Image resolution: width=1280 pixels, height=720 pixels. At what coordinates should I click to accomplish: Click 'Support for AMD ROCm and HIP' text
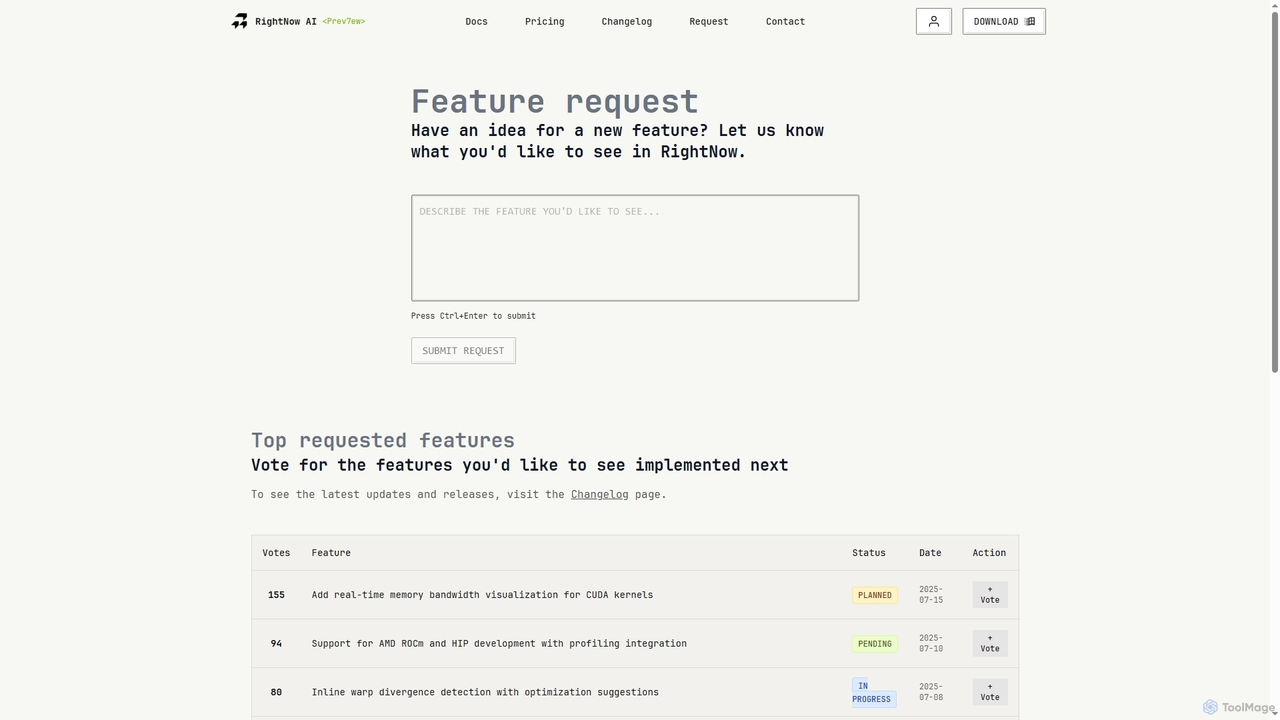tap(499, 644)
